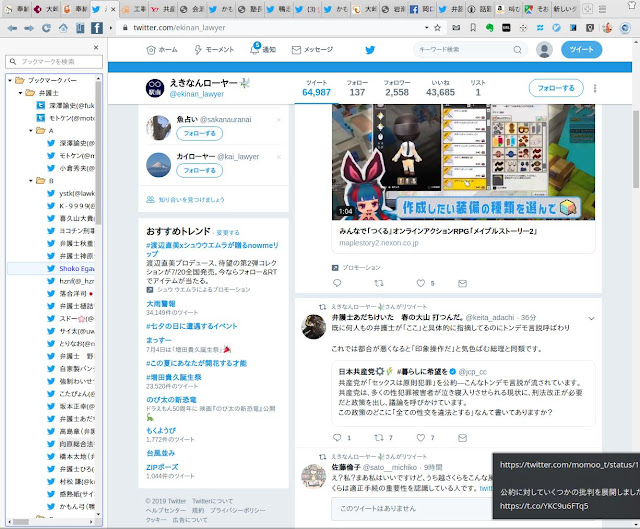Show the ツイート 64,987 profile tab
Viewport: 640px width, 529px height.
[x=316, y=88]
